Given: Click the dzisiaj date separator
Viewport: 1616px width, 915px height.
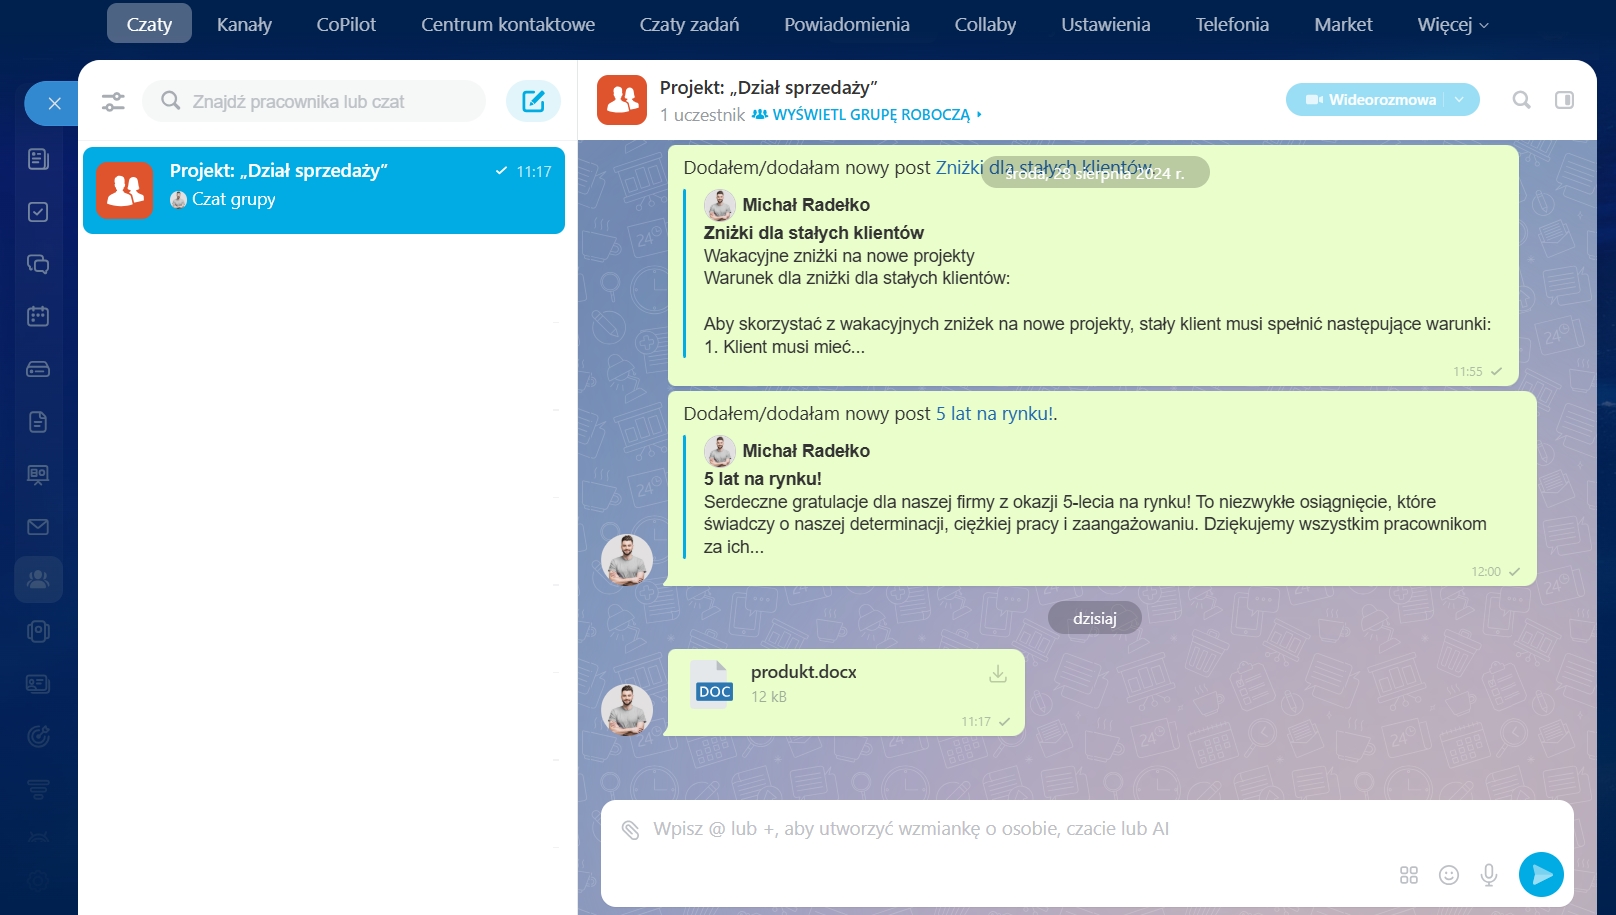Looking at the screenshot, I should coord(1095,618).
